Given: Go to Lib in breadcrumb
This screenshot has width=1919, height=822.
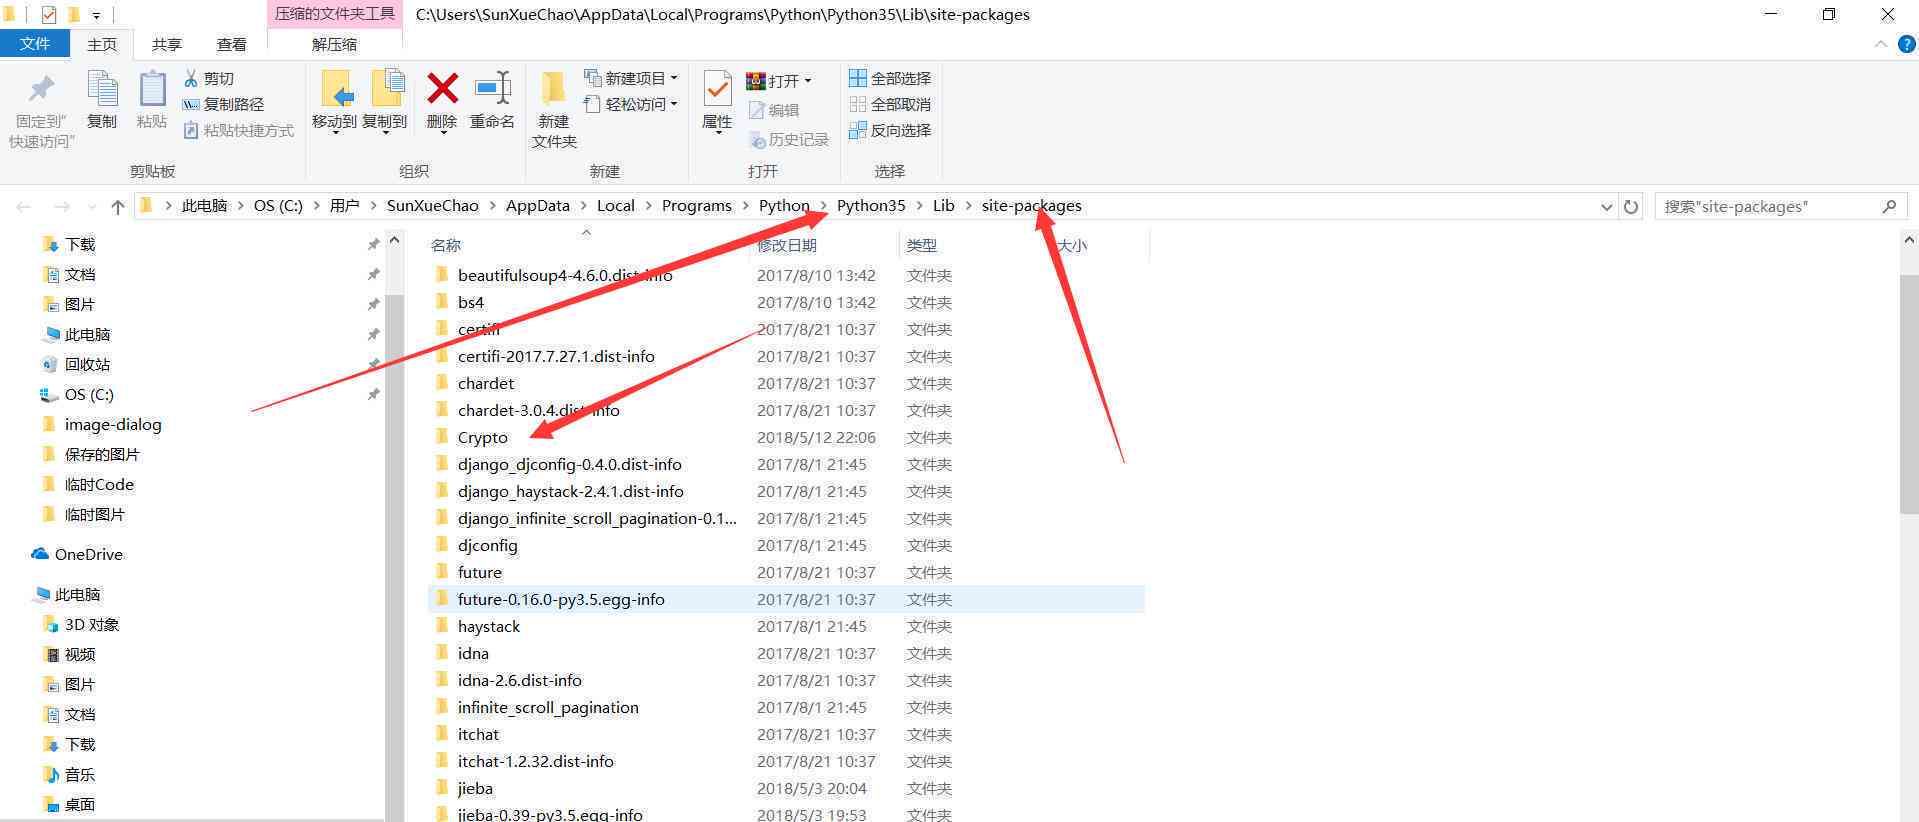Looking at the screenshot, I should (x=944, y=206).
